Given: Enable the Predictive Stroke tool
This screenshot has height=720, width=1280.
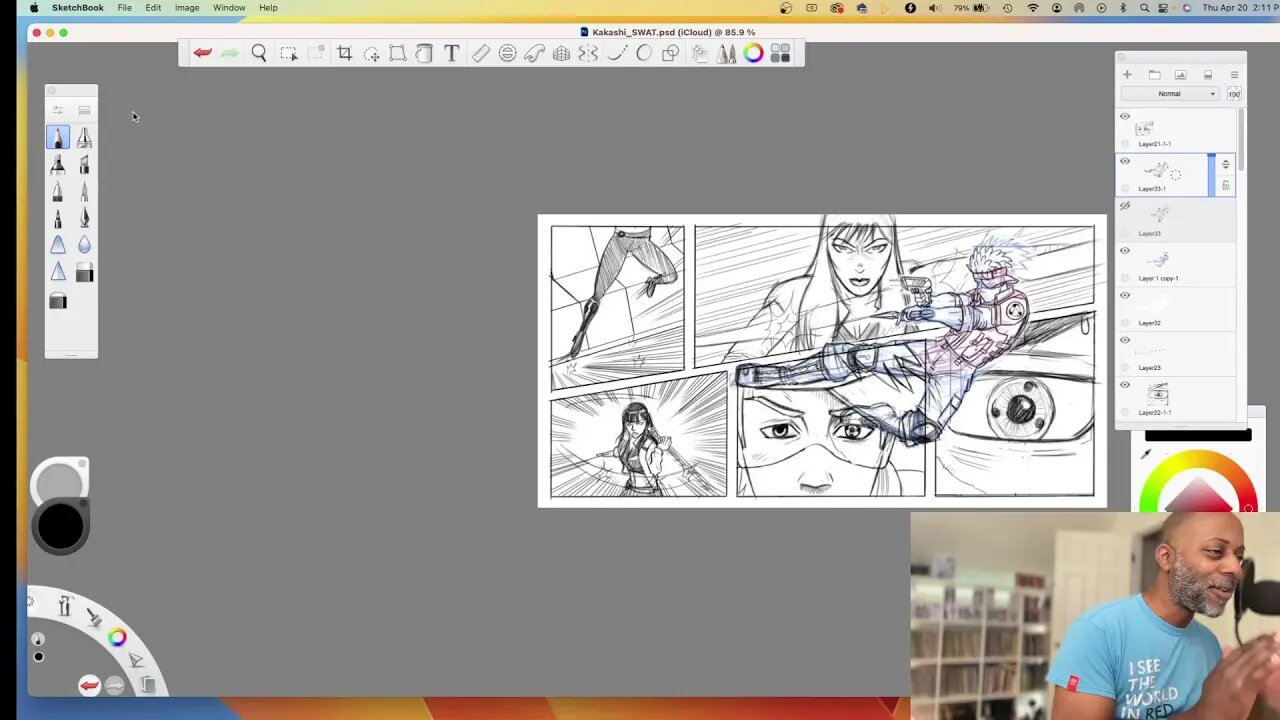Looking at the screenshot, I should tap(643, 53).
